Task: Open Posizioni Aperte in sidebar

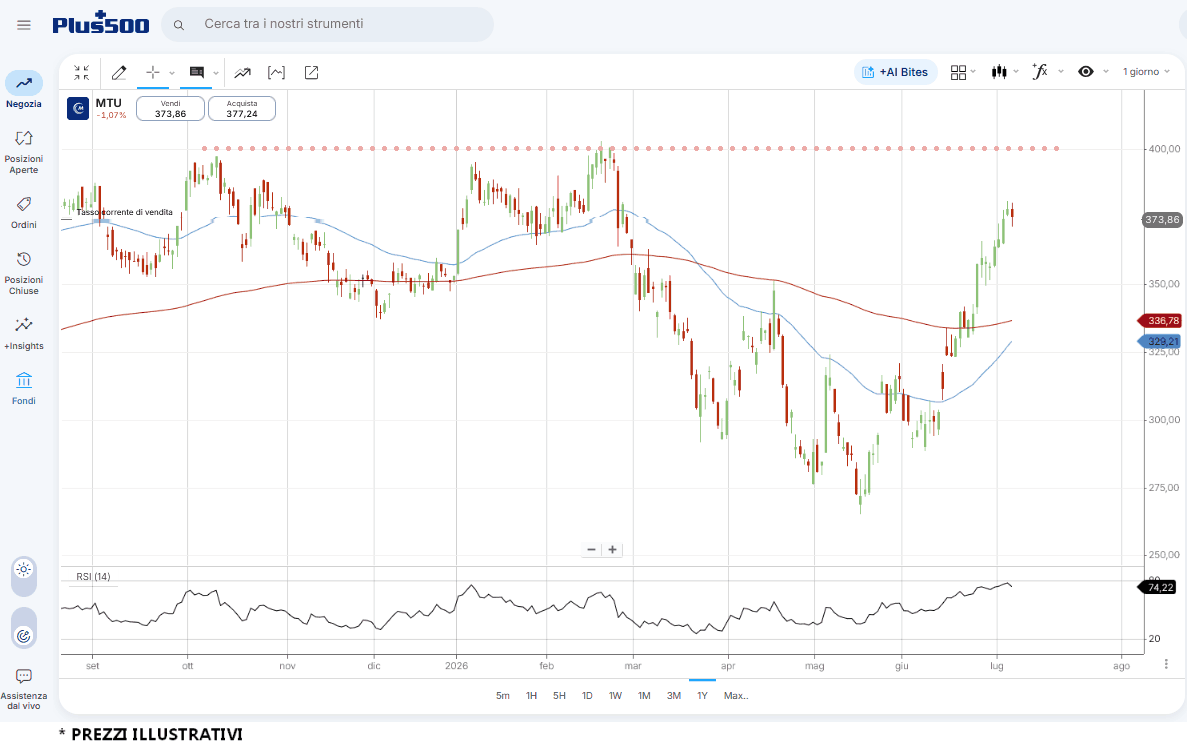Action: click(23, 152)
